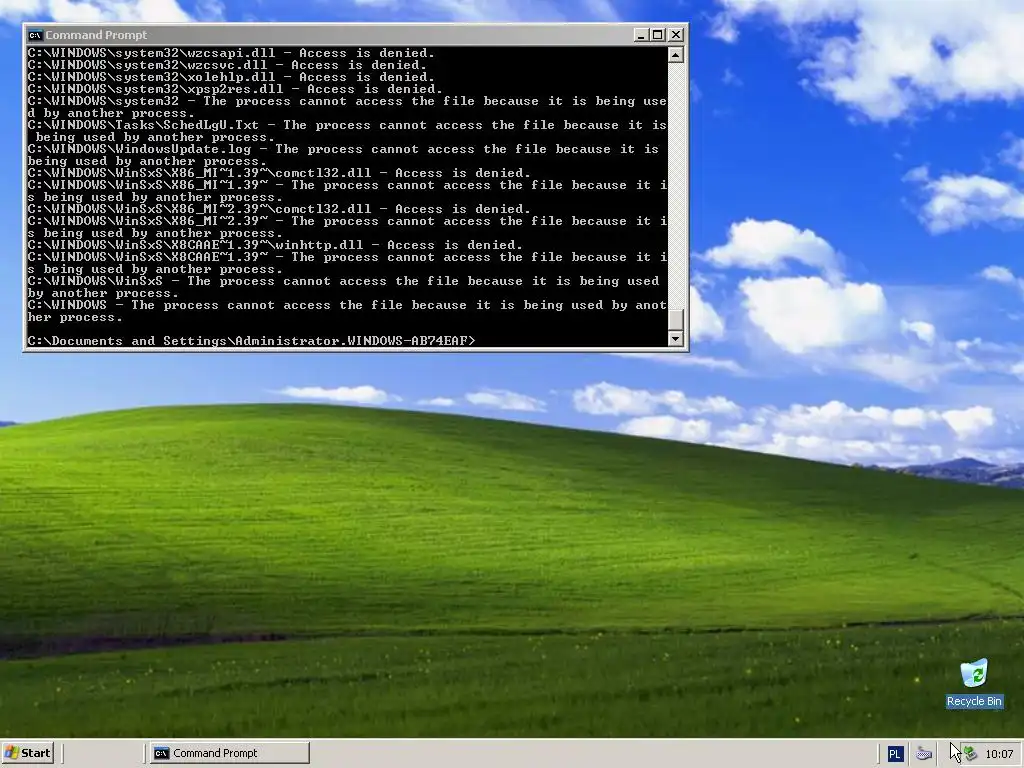Image resolution: width=1024 pixels, height=768 pixels.
Task: Click the wzcsapi.dll Access is denied line
Action: click(x=231, y=53)
